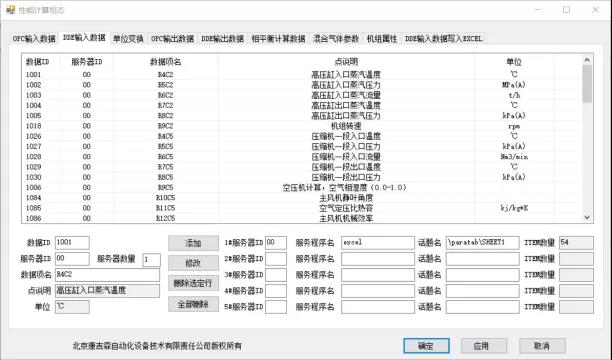
Task: Click the list scroll-up arrow
Action: [587, 60]
